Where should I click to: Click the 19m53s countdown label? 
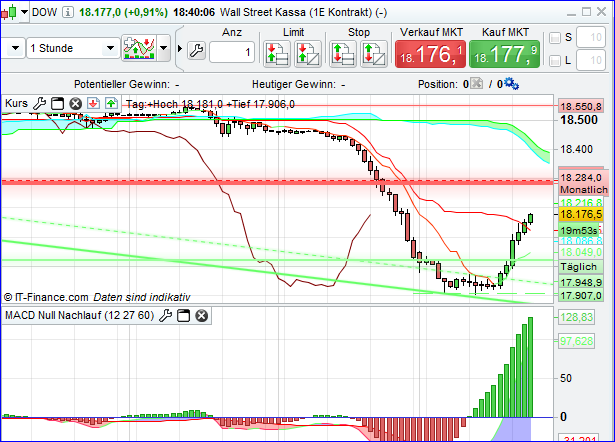point(579,230)
